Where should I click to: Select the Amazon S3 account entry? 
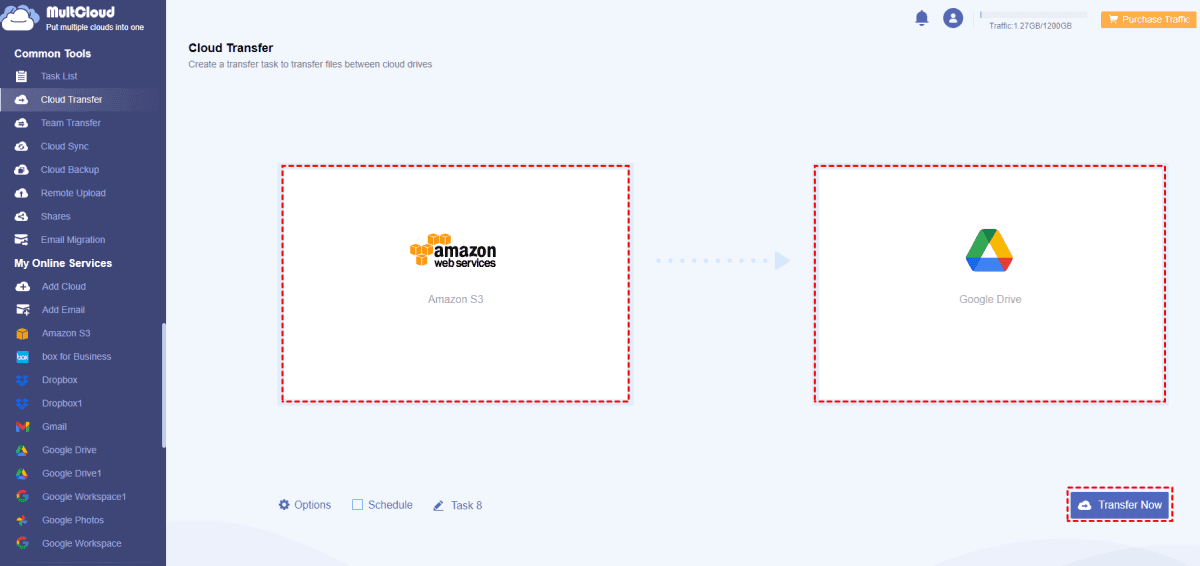(x=66, y=333)
